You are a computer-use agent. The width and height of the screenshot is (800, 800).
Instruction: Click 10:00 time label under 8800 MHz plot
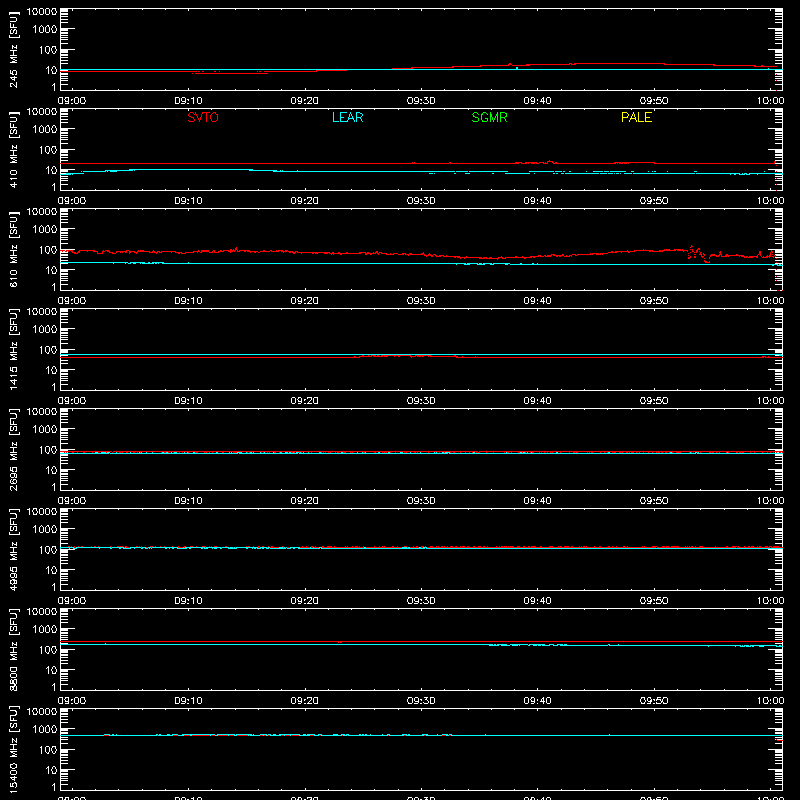[x=770, y=701]
